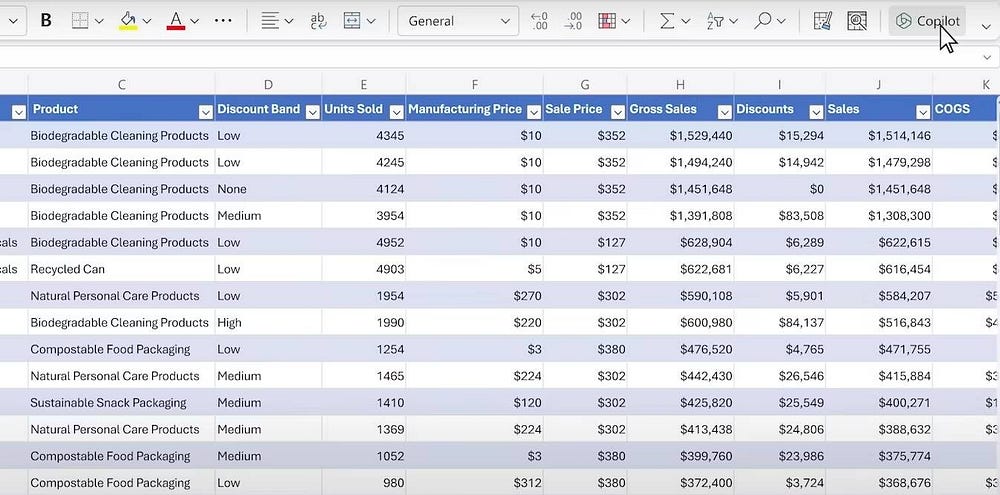This screenshot has width=1000, height=495.
Task: Open Sale Price column filter
Action: 618,112
